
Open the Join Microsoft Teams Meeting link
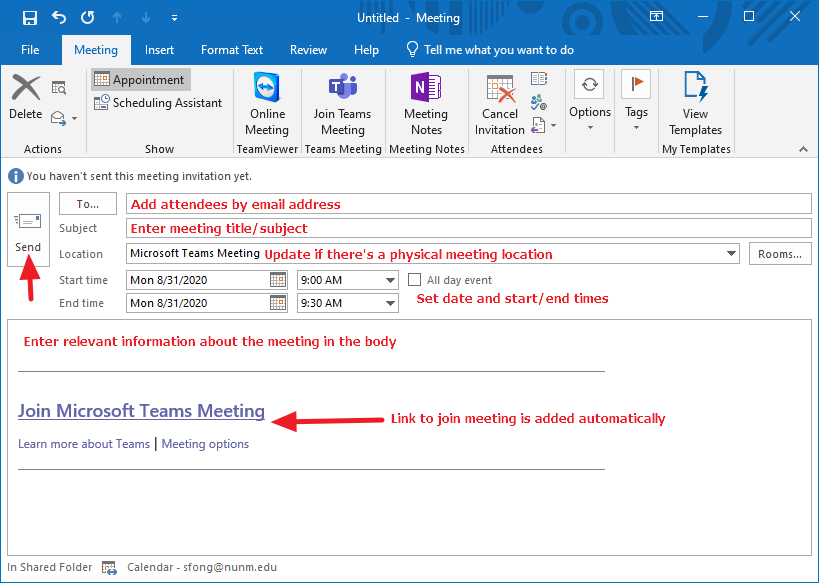coord(142,411)
